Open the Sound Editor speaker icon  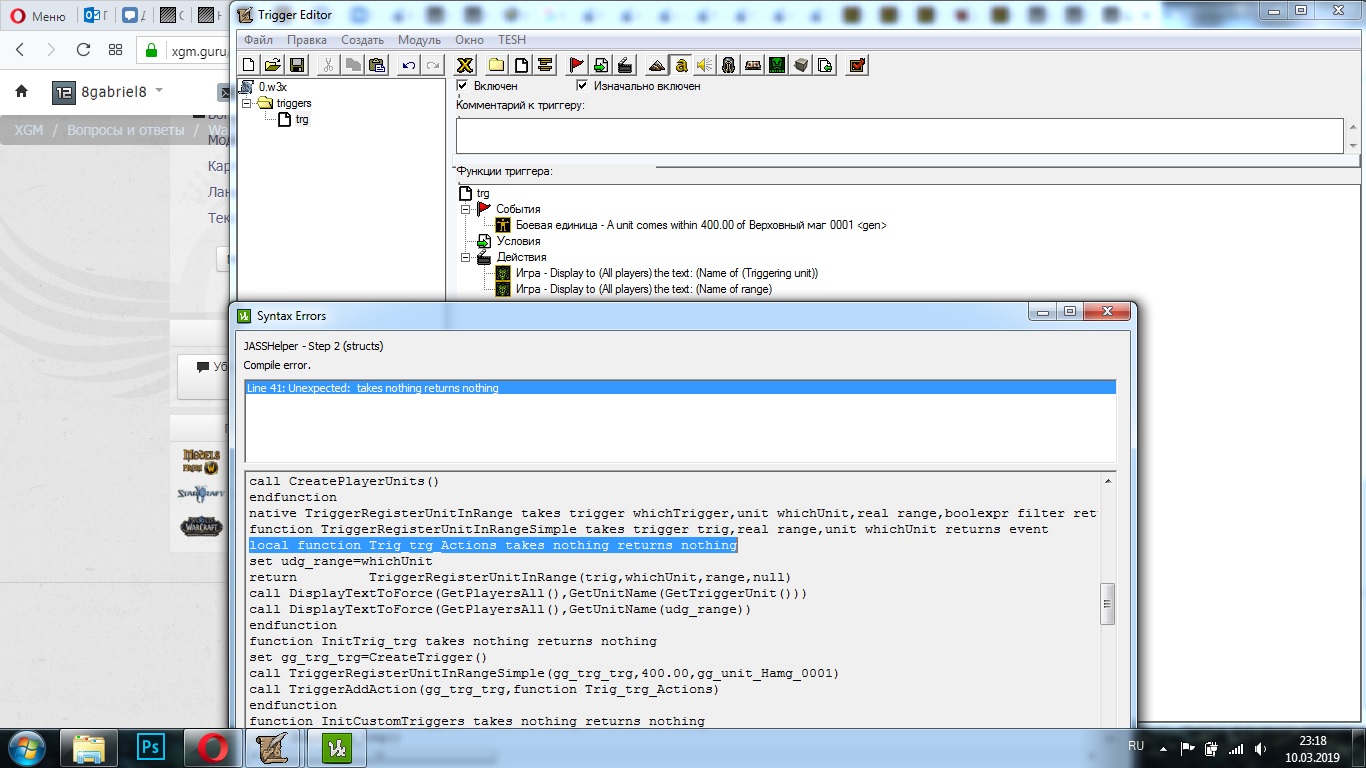(704, 65)
